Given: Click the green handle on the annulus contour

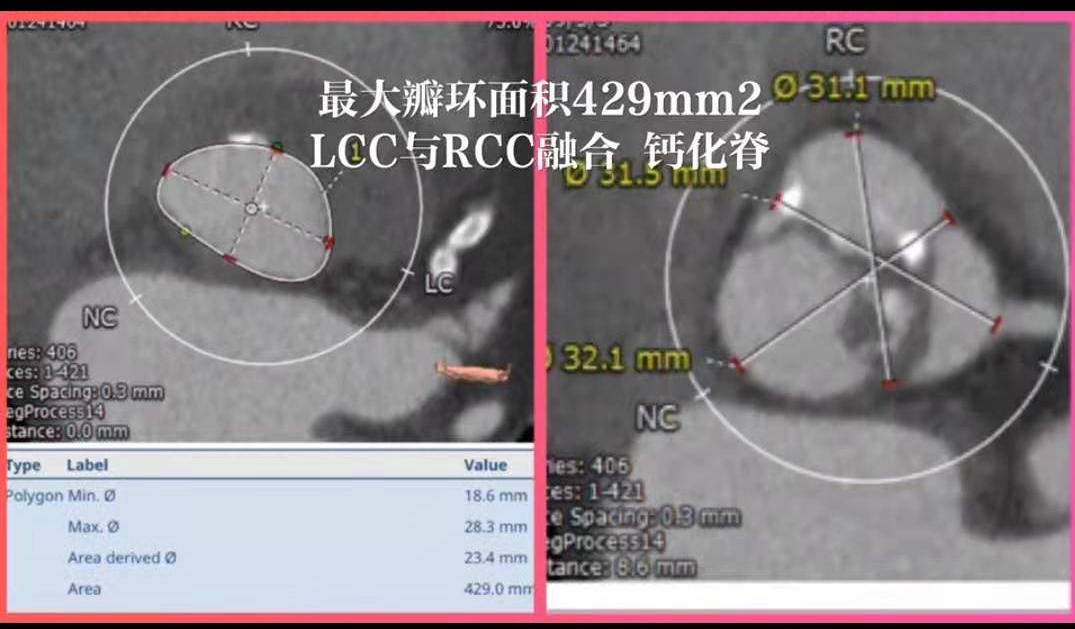Looking at the screenshot, I should (277, 147).
